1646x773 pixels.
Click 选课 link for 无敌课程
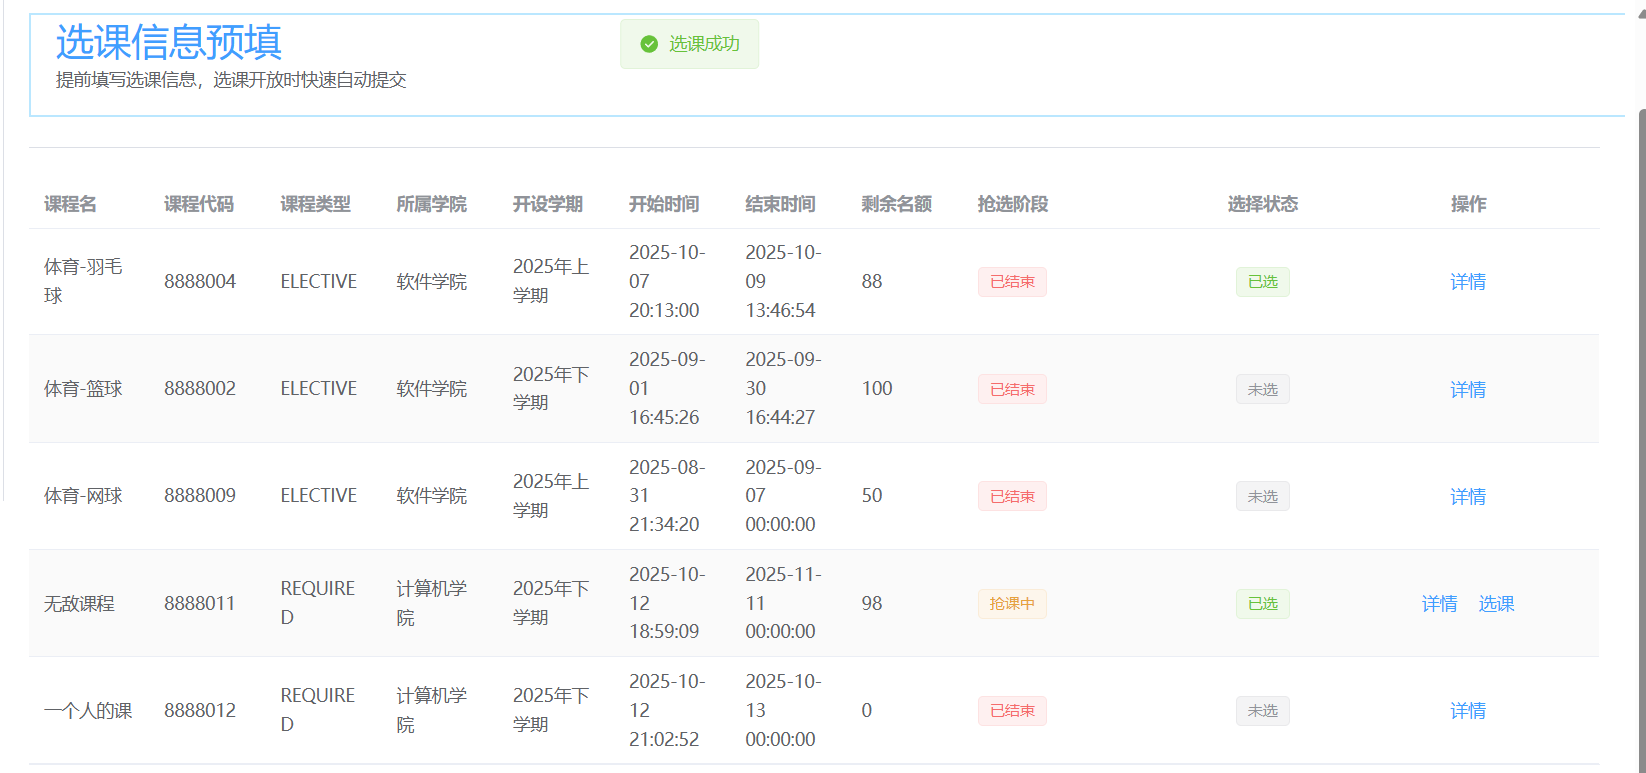point(1496,604)
